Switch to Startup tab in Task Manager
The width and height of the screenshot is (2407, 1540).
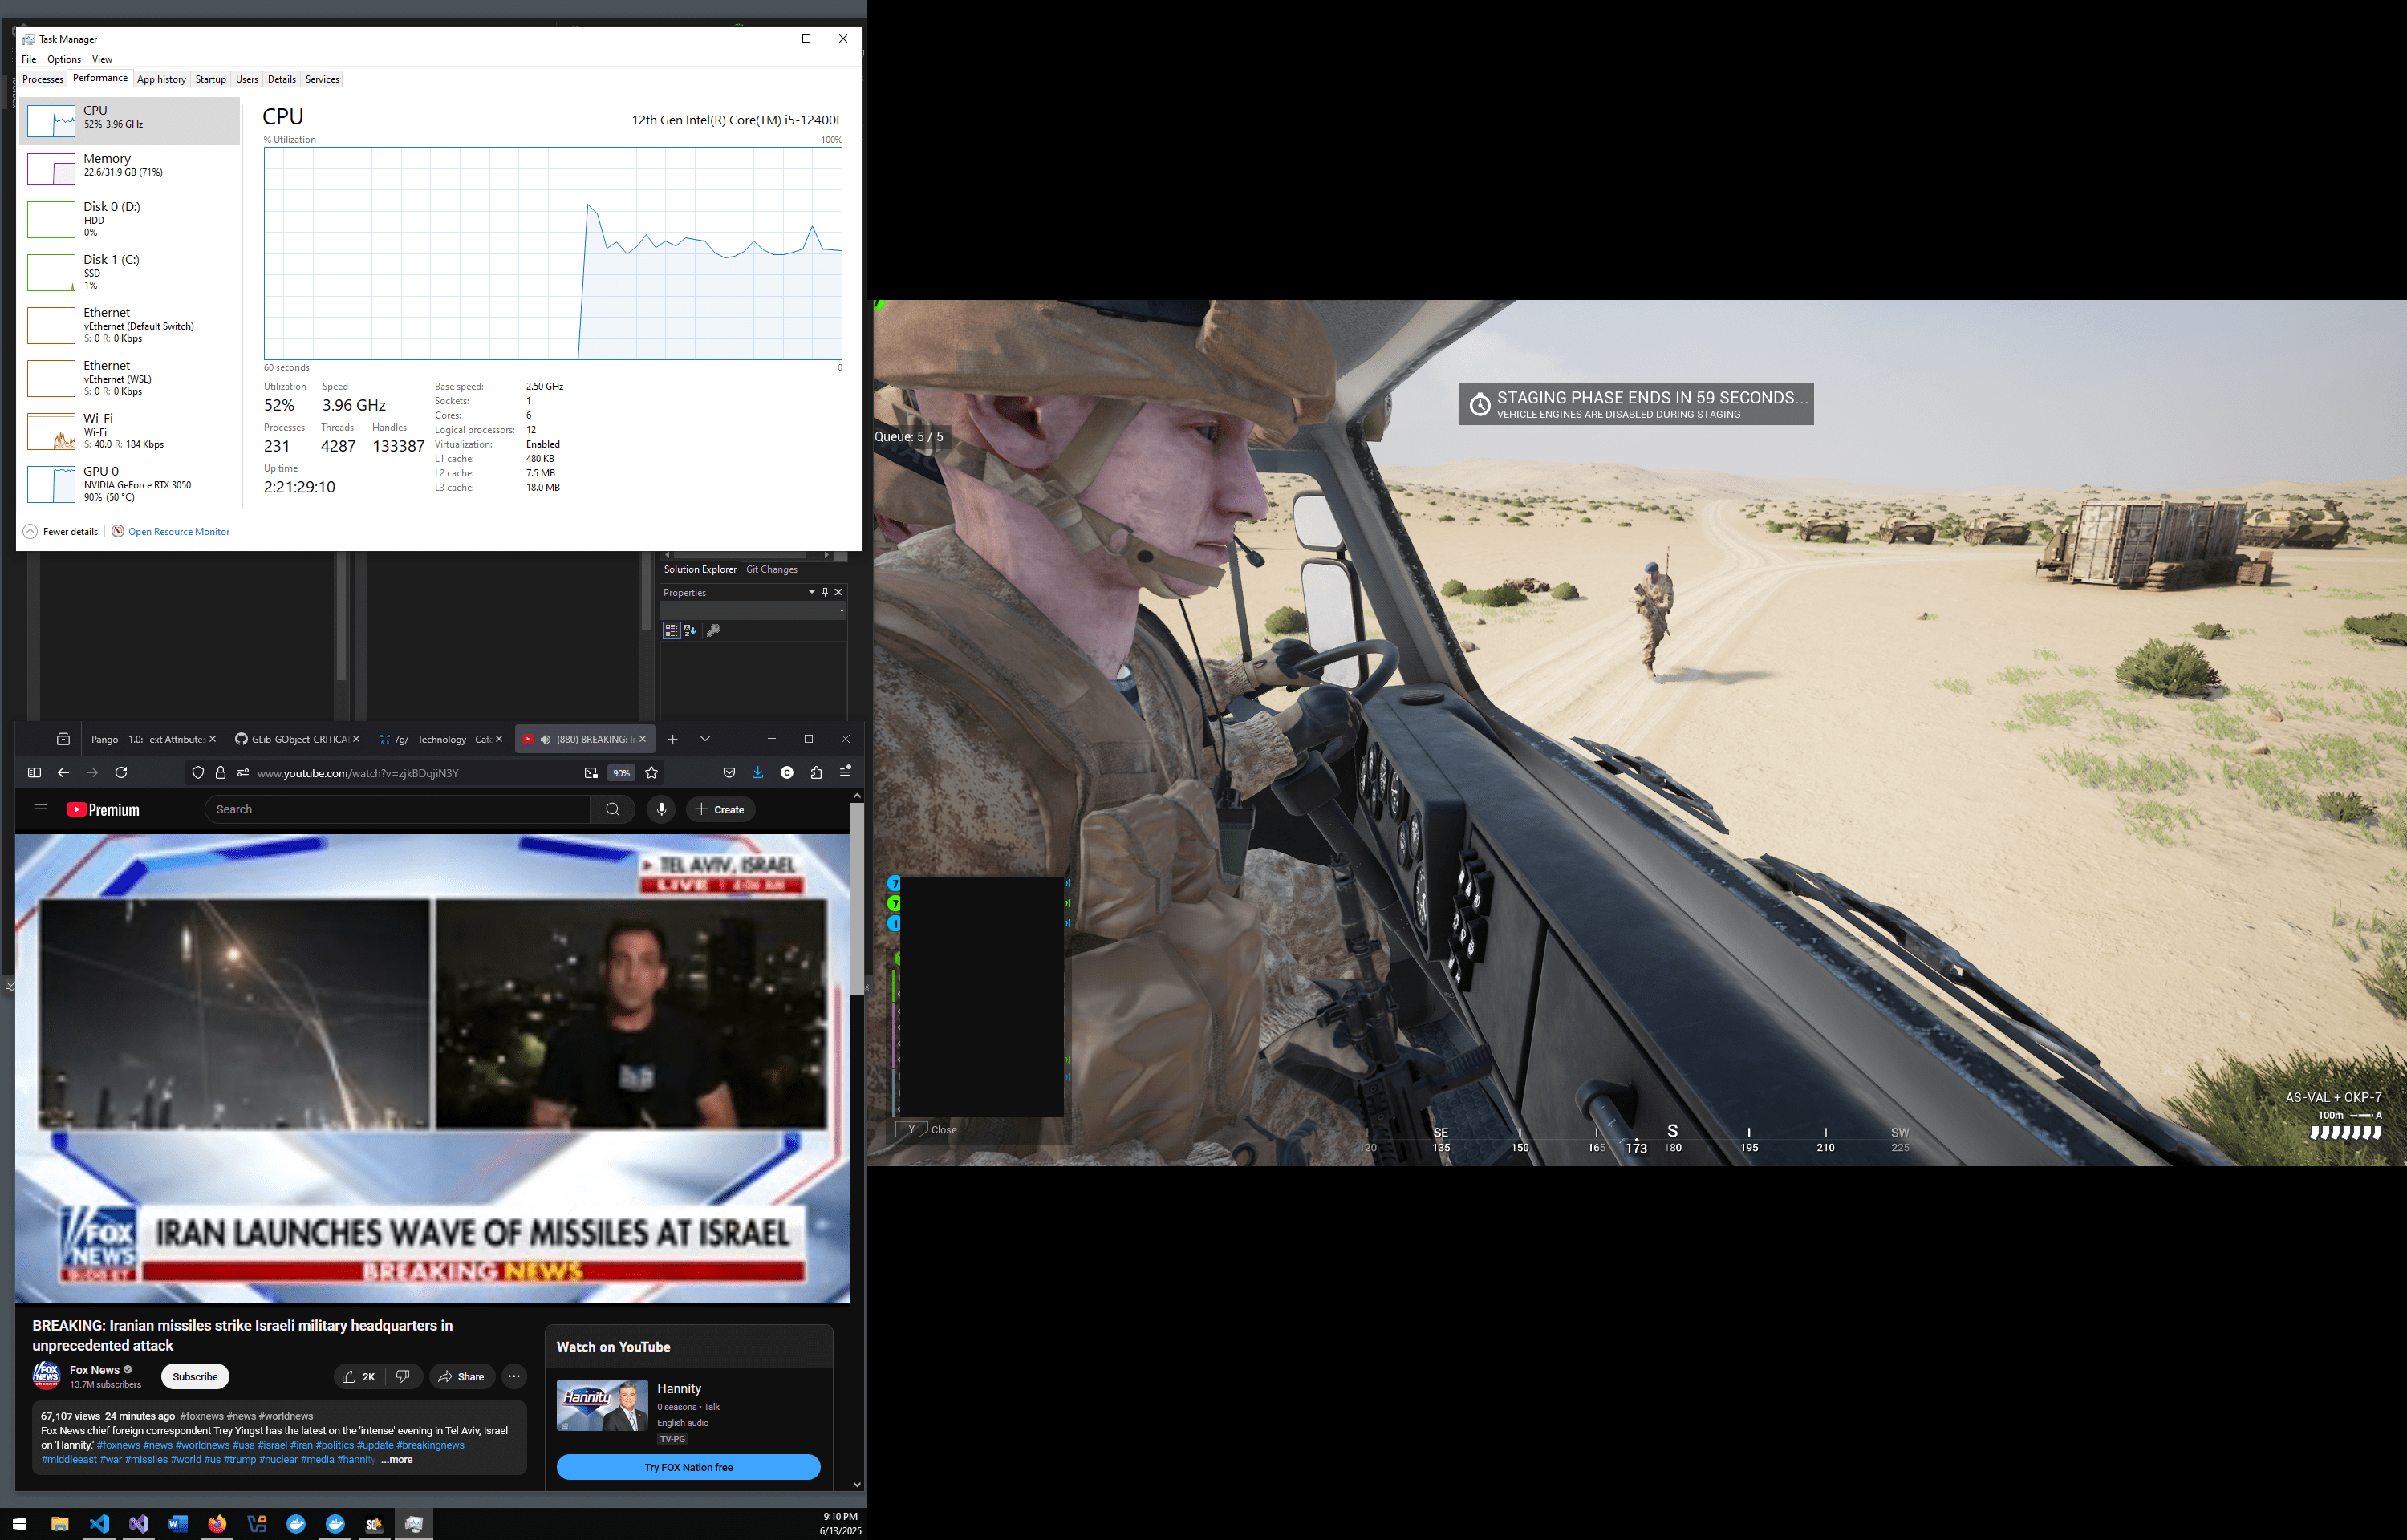click(210, 79)
